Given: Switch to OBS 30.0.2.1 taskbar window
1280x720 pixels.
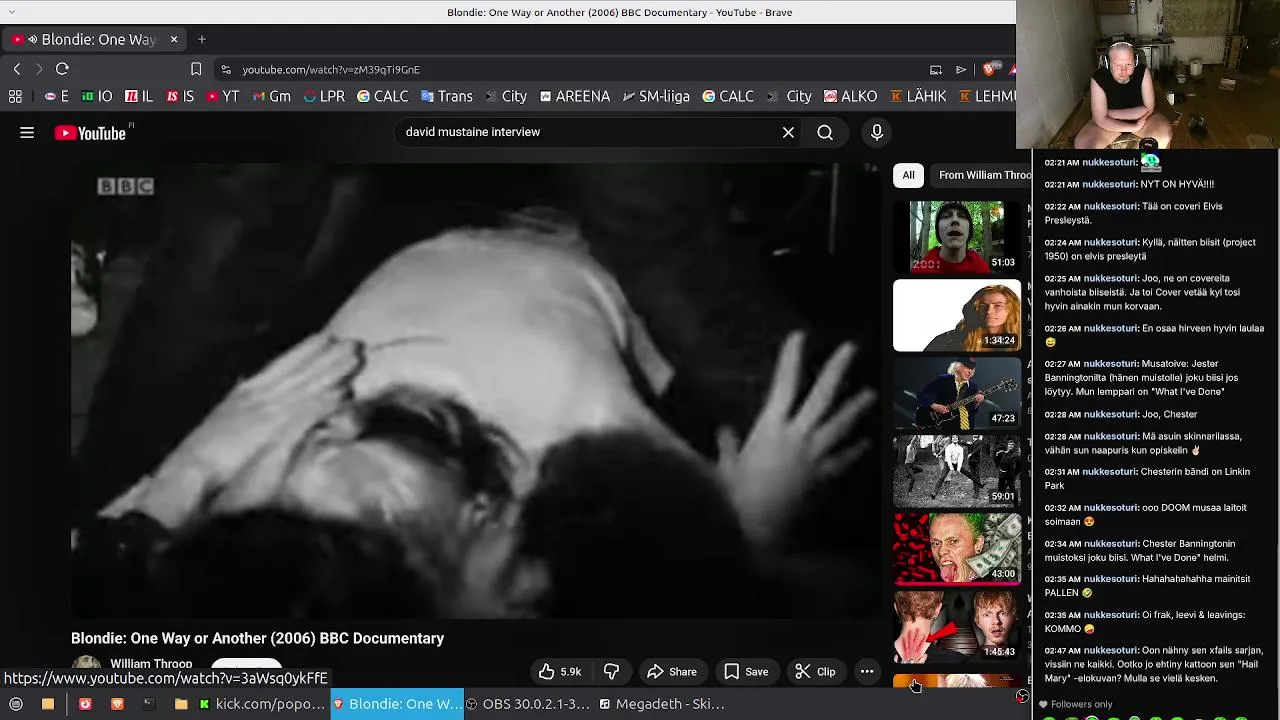Looking at the screenshot, I should pyautogui.click(x=529, y=704).
